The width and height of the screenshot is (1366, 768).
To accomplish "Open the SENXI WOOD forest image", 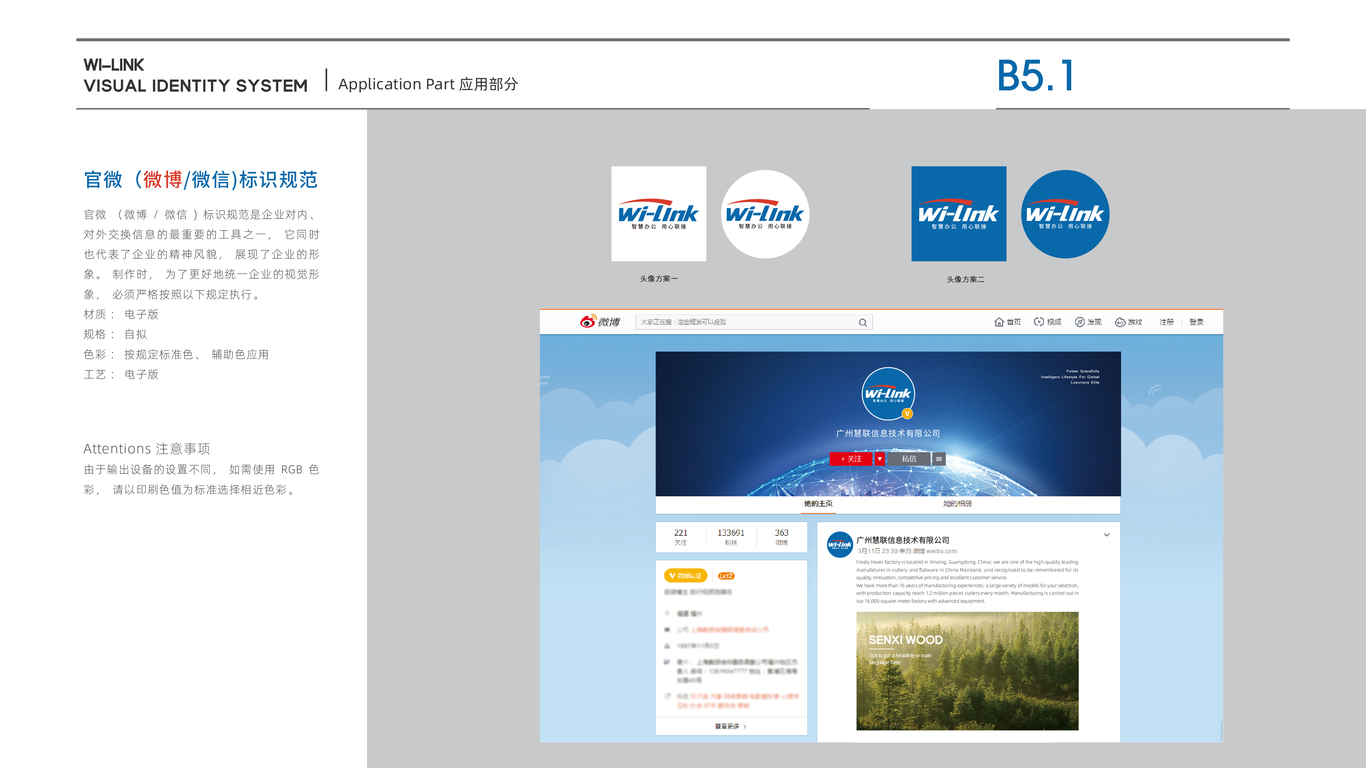I will [967, 671].
